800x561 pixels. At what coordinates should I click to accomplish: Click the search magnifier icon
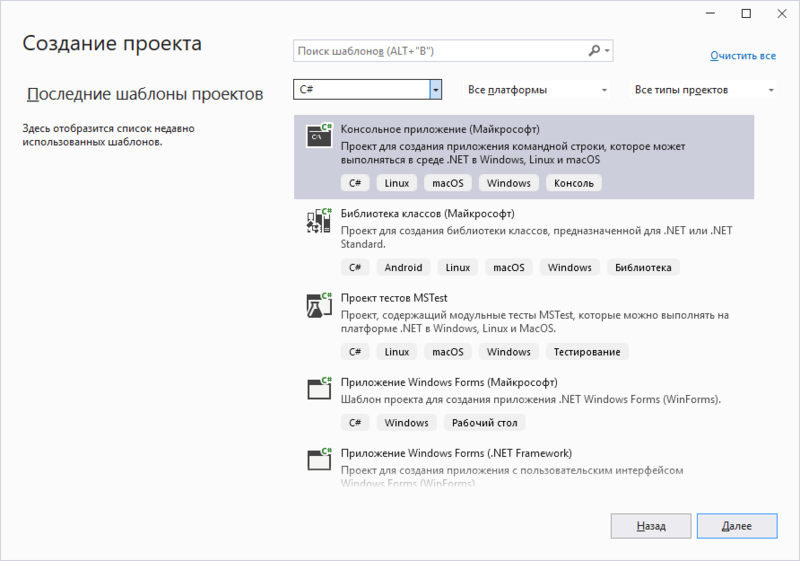click(x=594, y=51)
